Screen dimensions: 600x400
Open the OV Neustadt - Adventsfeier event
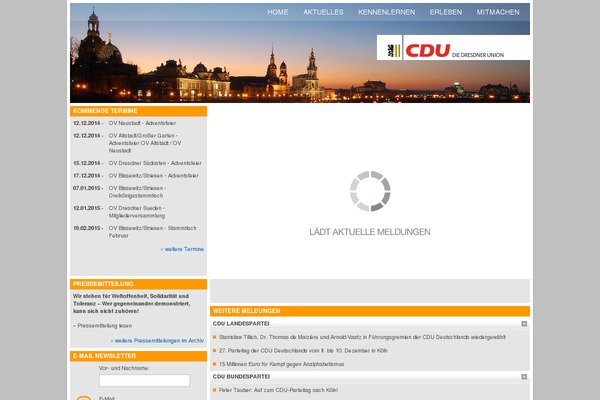(x=142, y=123)
